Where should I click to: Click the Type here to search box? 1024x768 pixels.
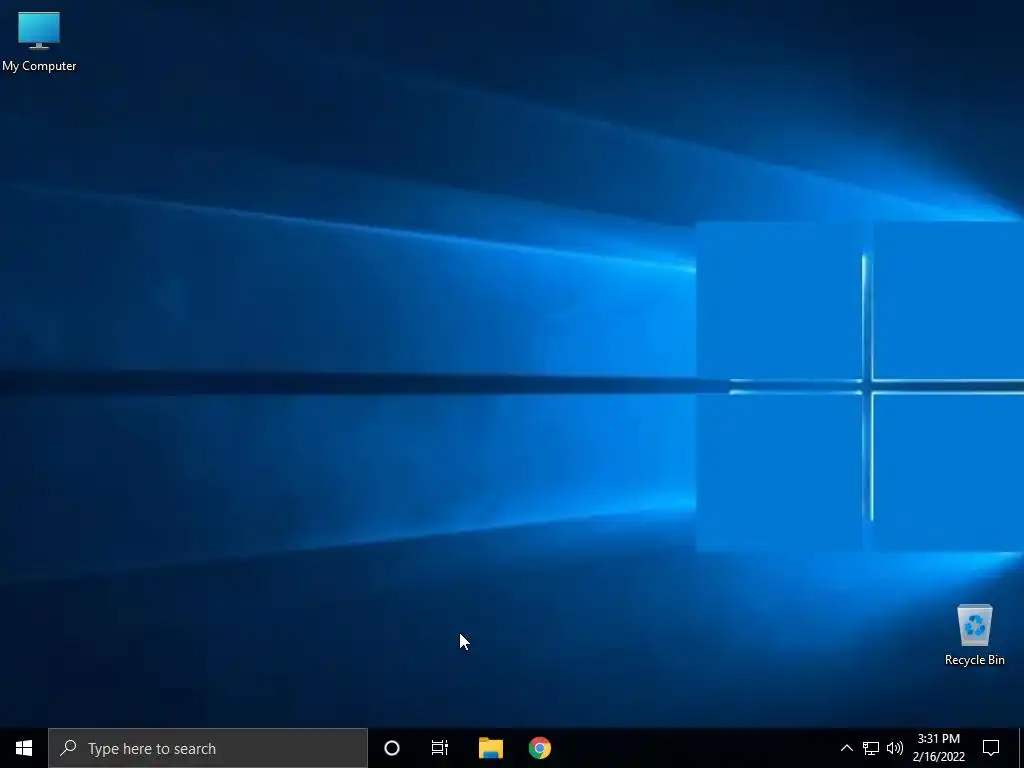point(208,748)
